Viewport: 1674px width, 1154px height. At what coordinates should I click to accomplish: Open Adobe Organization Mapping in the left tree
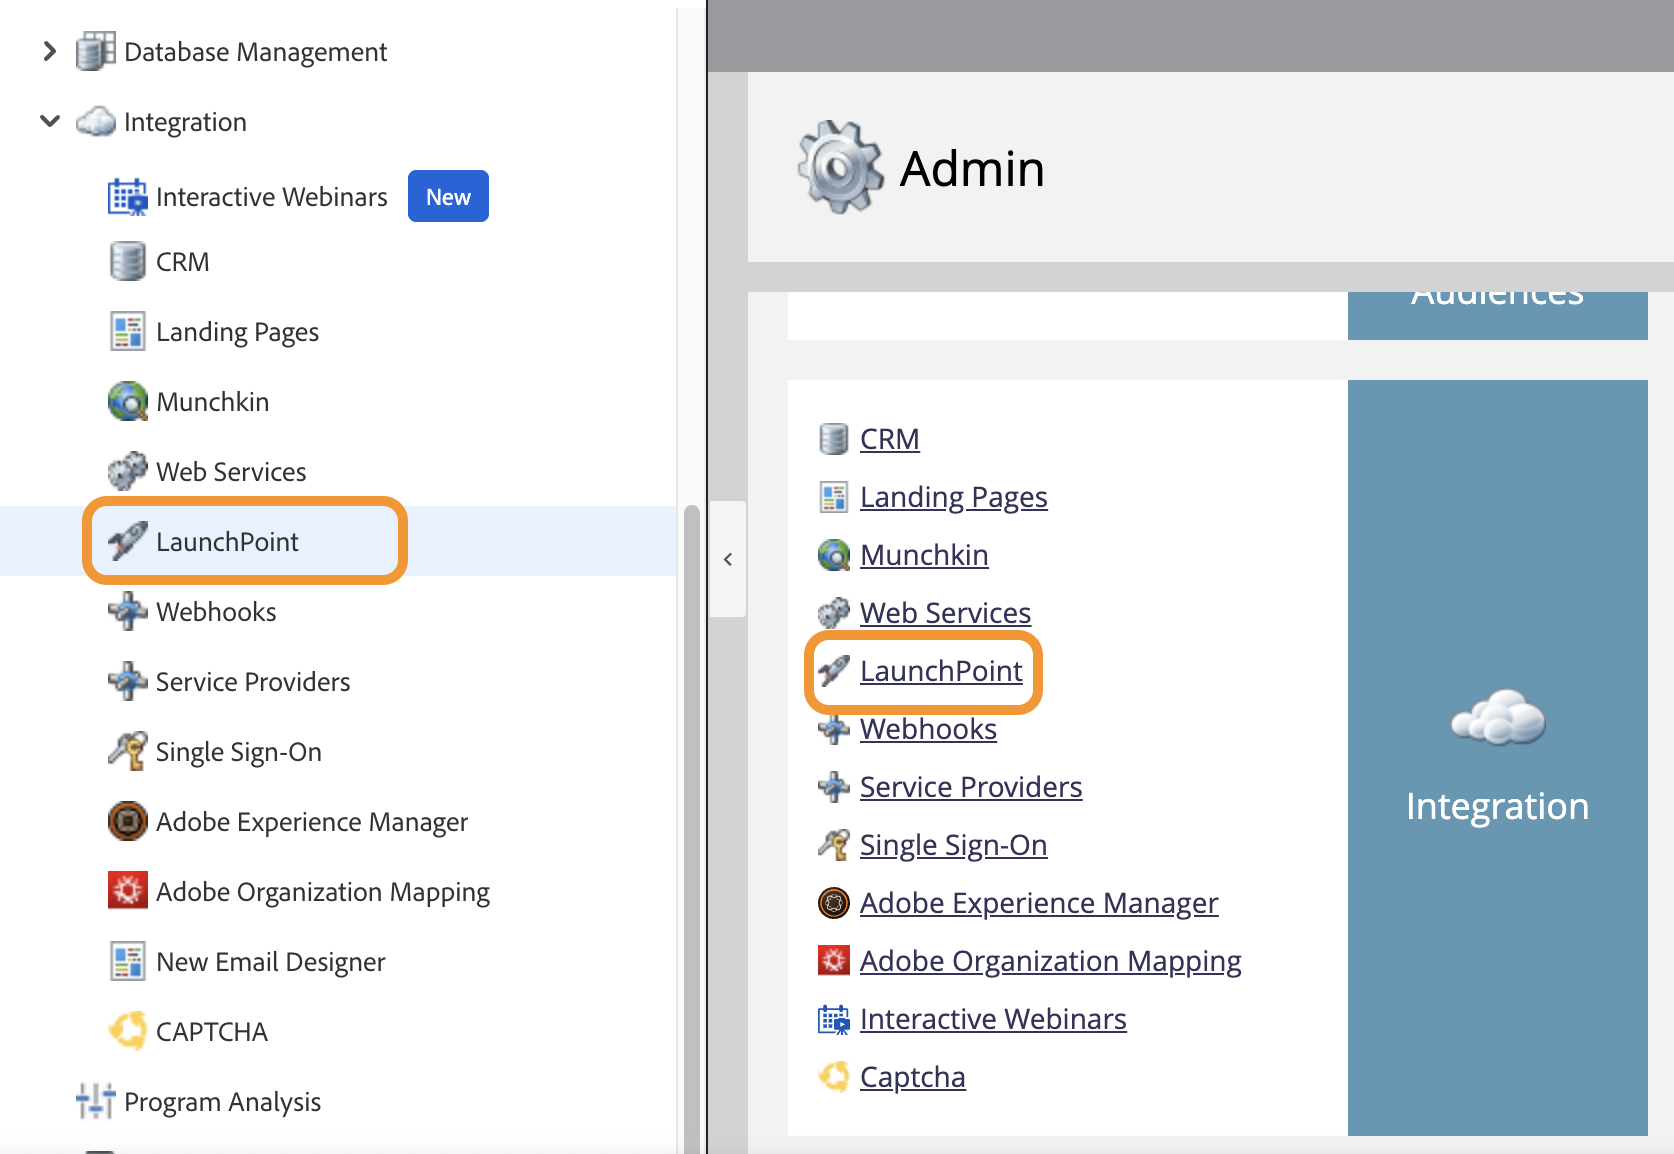point(322,892)
